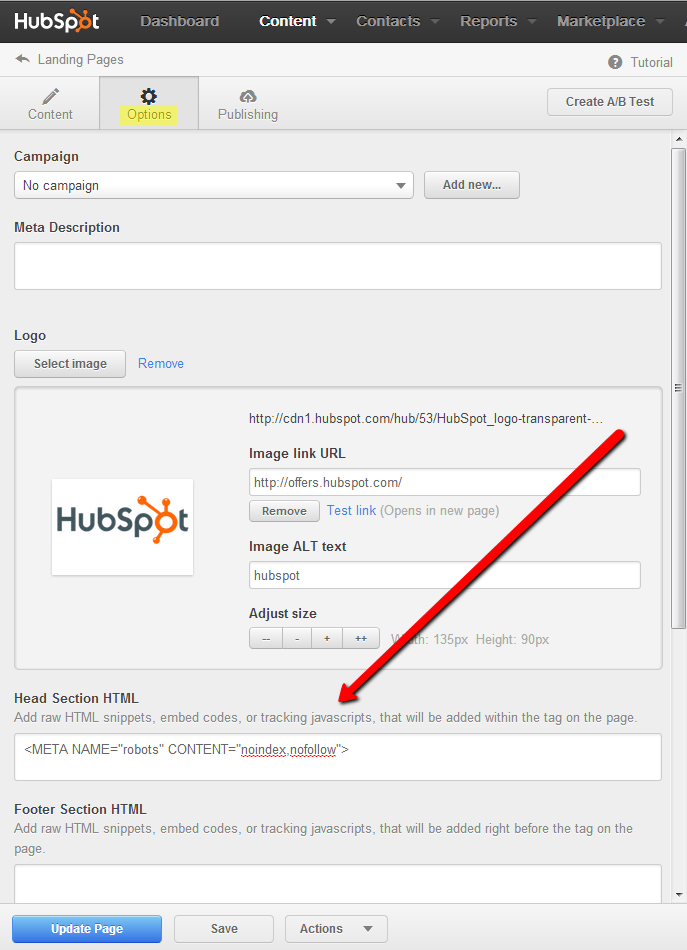The image size is (687, 950).
Task: Focus the Head Section HTML textarea
Action: (337, 757)
